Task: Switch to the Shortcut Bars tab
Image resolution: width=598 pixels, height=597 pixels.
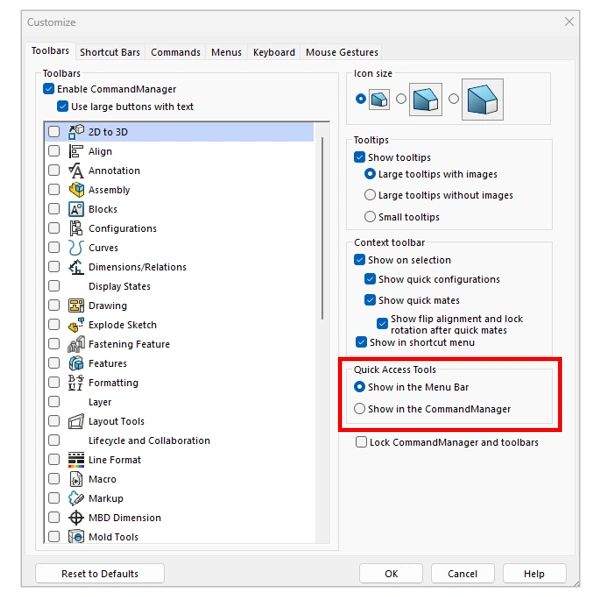Action: [110, 52]
